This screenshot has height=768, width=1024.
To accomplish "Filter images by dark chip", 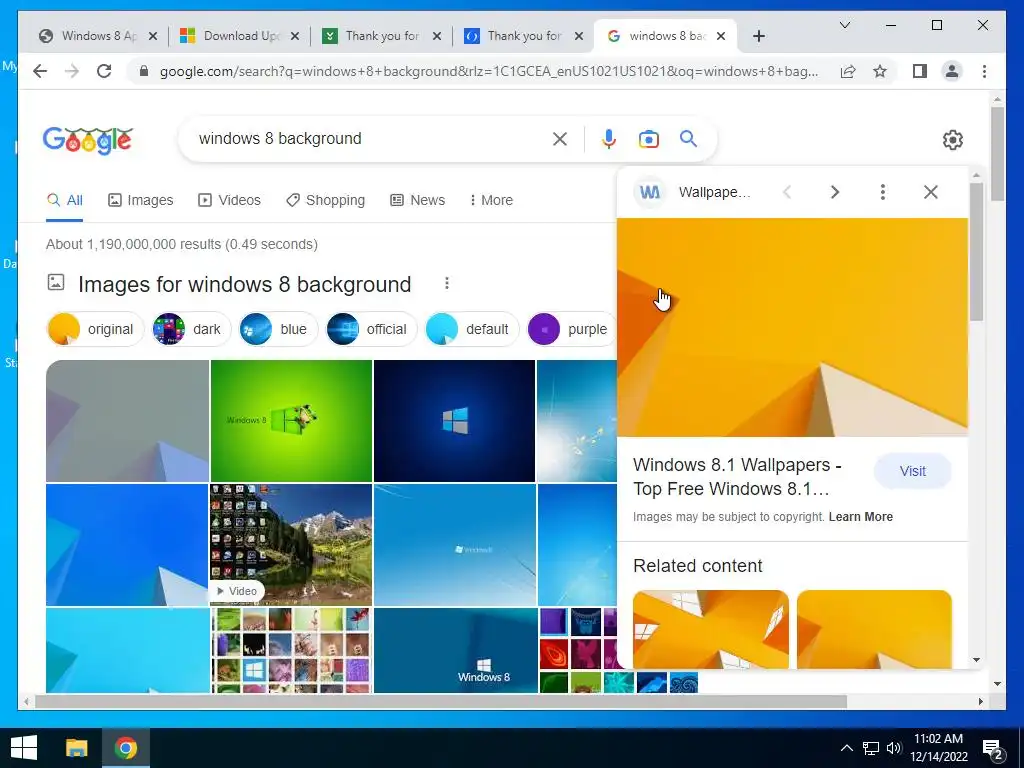I will [x=191, y=329].
